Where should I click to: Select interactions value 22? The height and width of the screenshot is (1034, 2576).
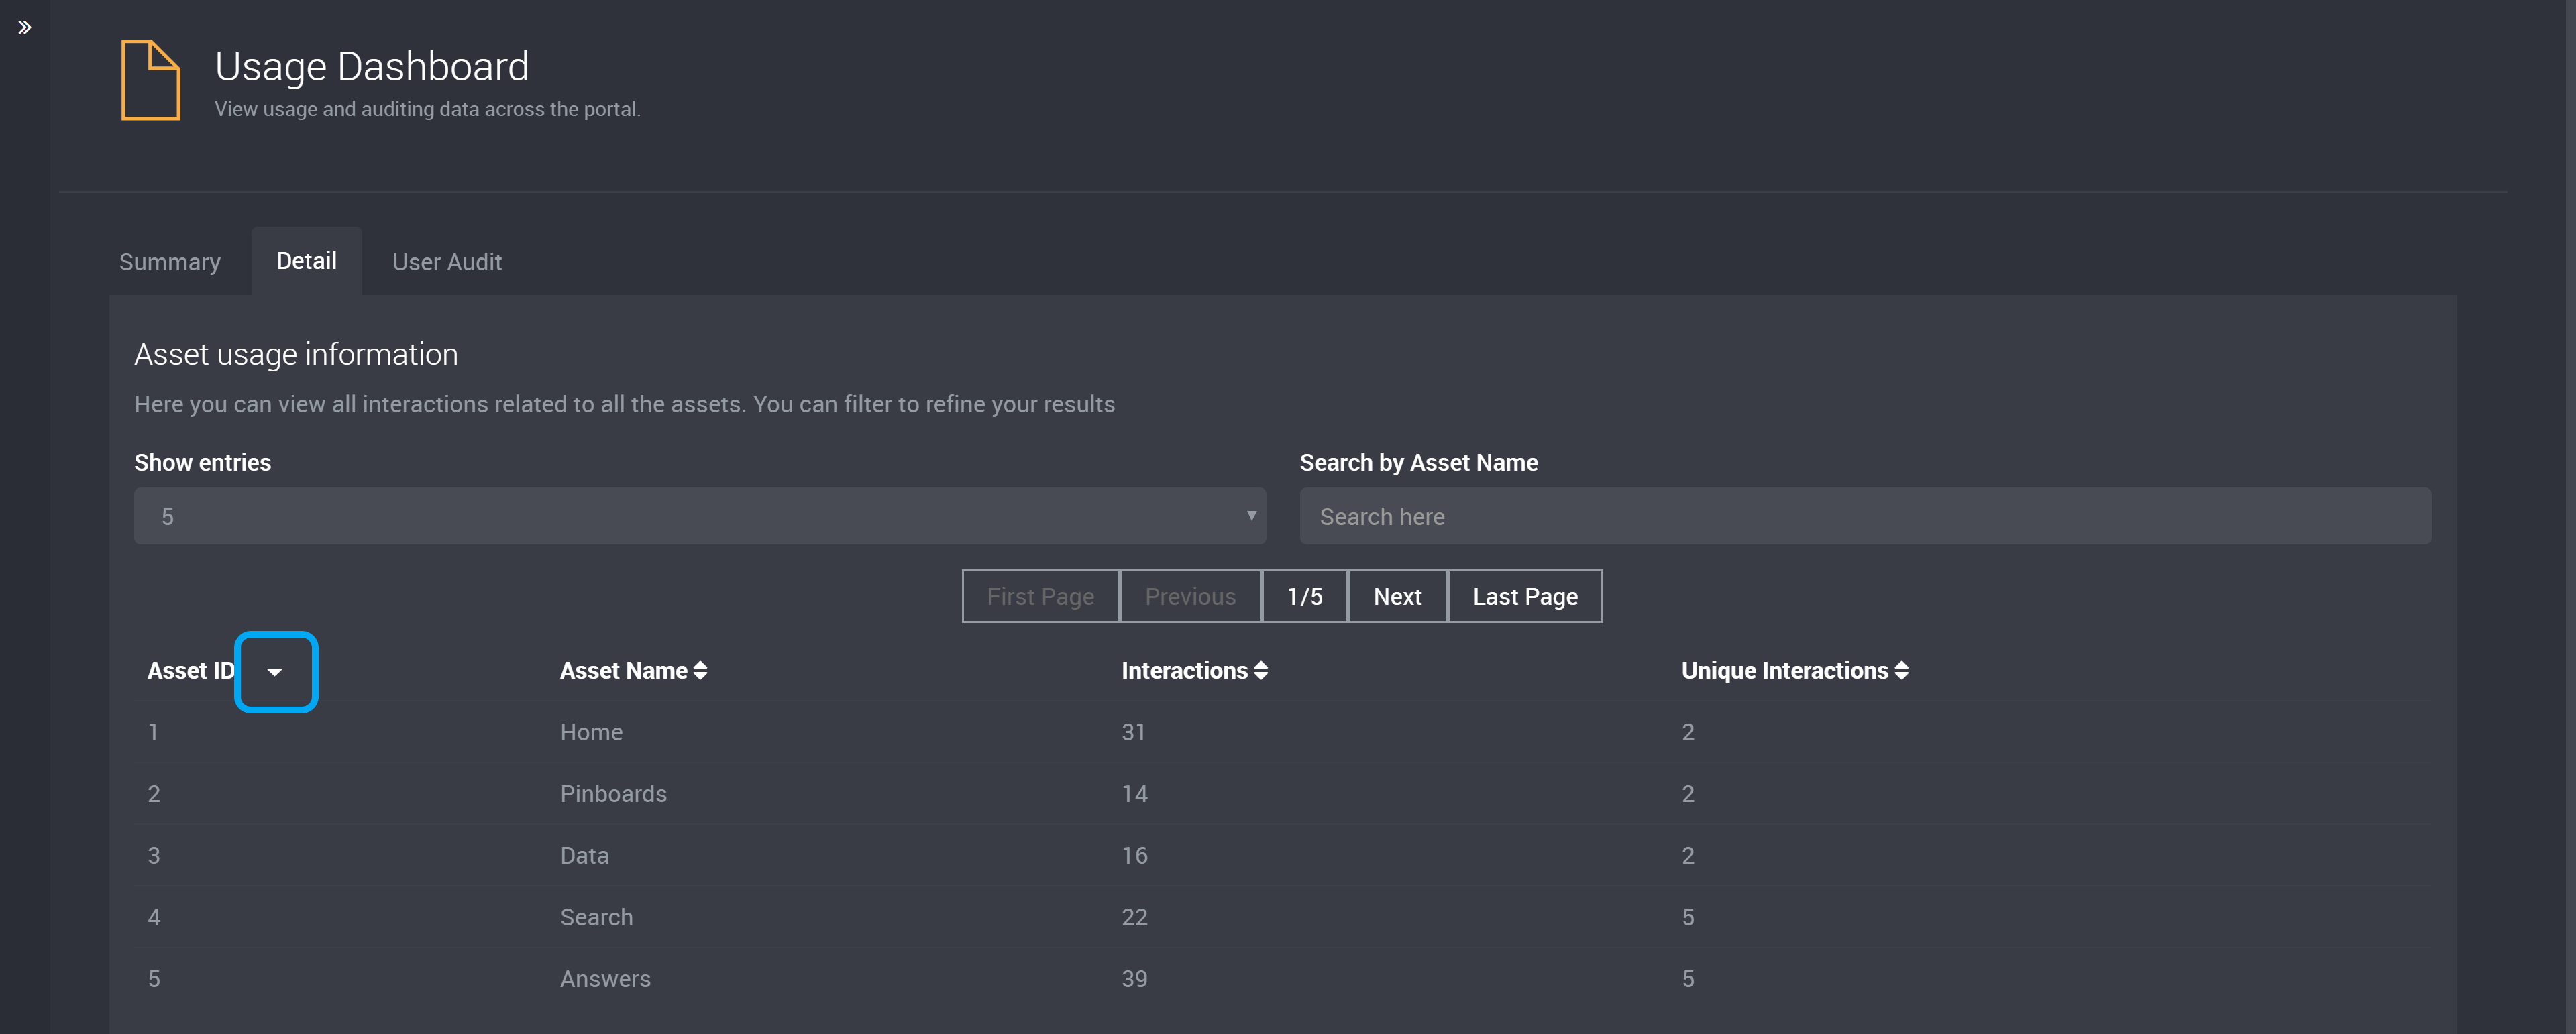1134,917
